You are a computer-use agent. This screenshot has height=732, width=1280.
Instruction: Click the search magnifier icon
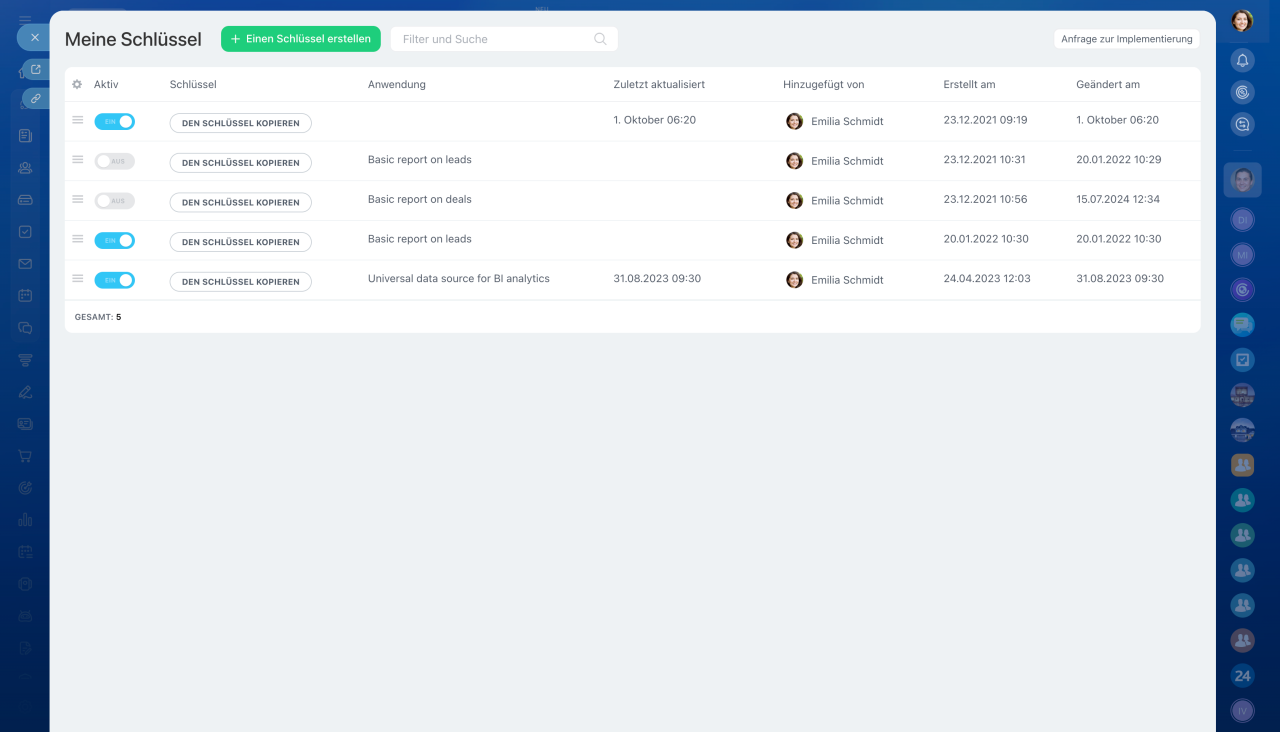click(600, 39)
